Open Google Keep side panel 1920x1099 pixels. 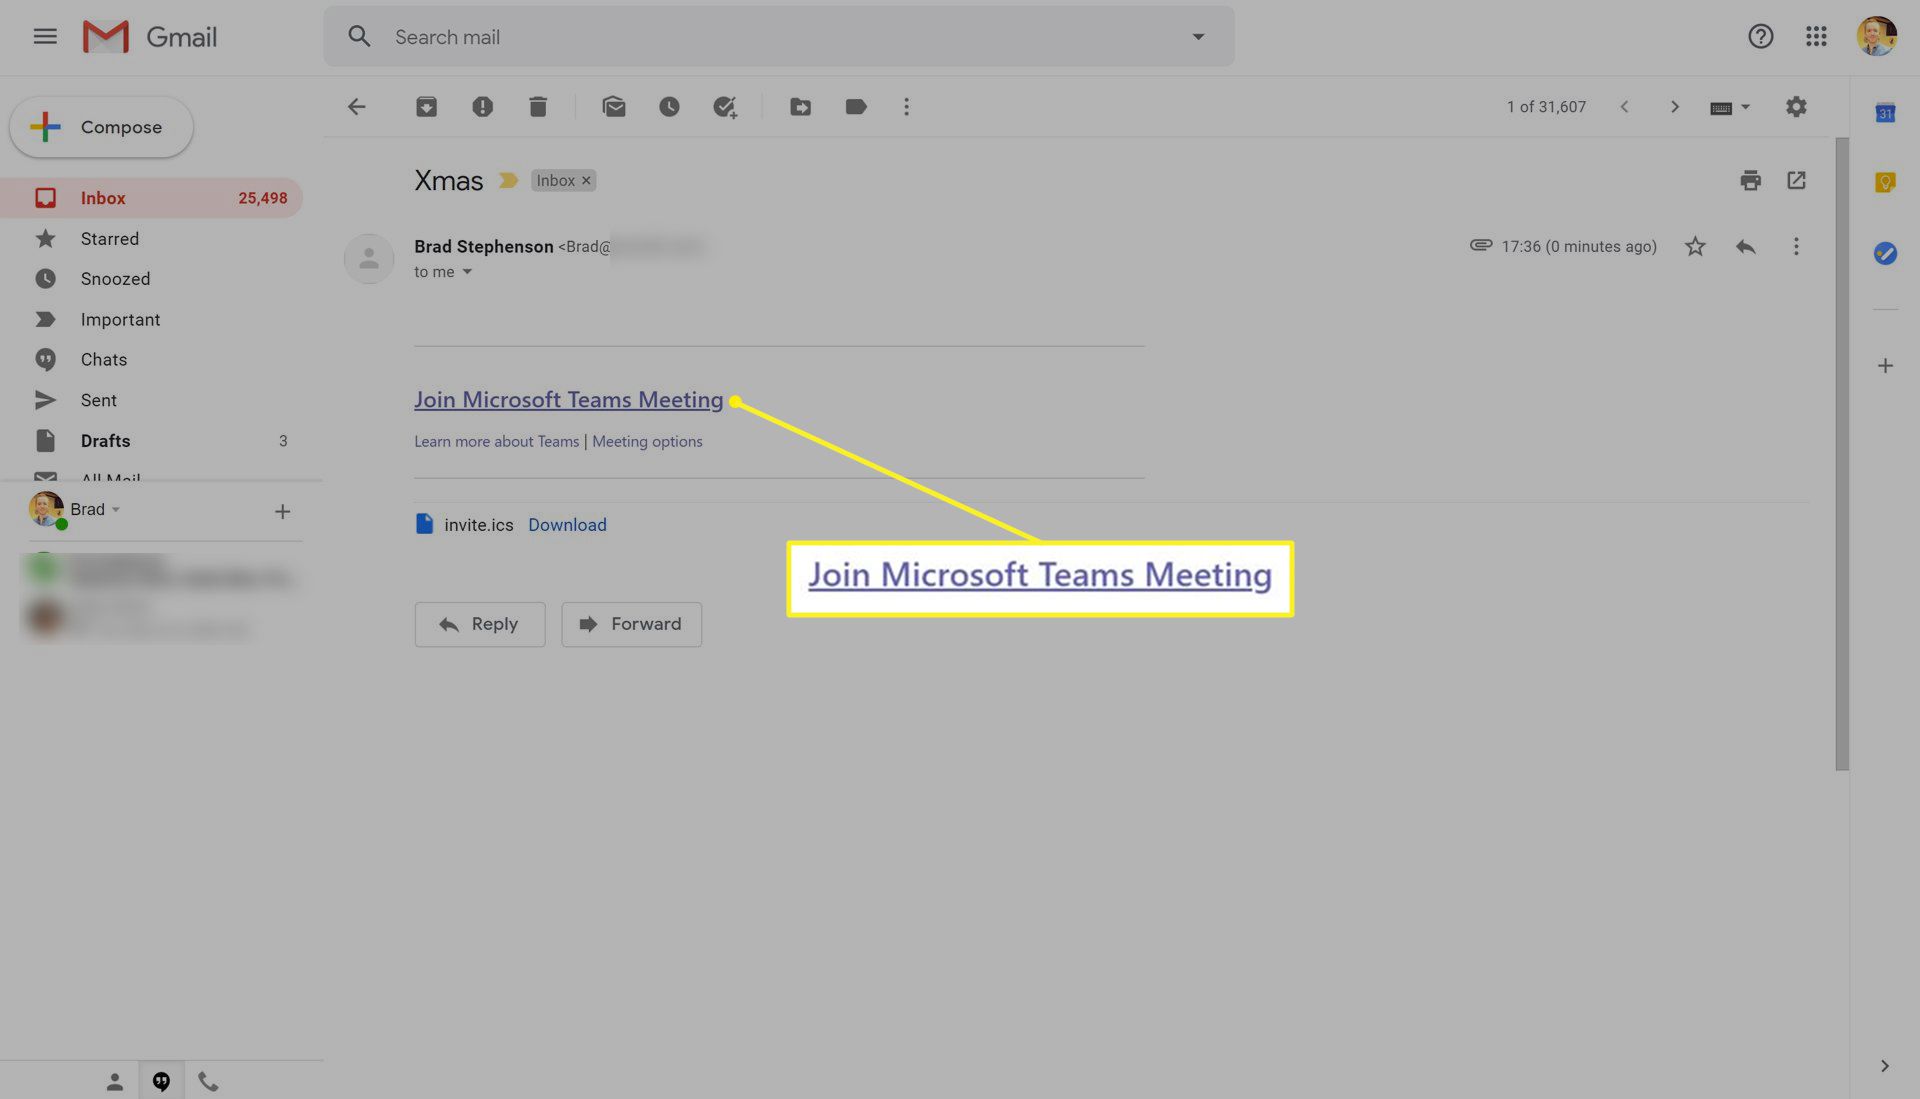click(1885, 183)
